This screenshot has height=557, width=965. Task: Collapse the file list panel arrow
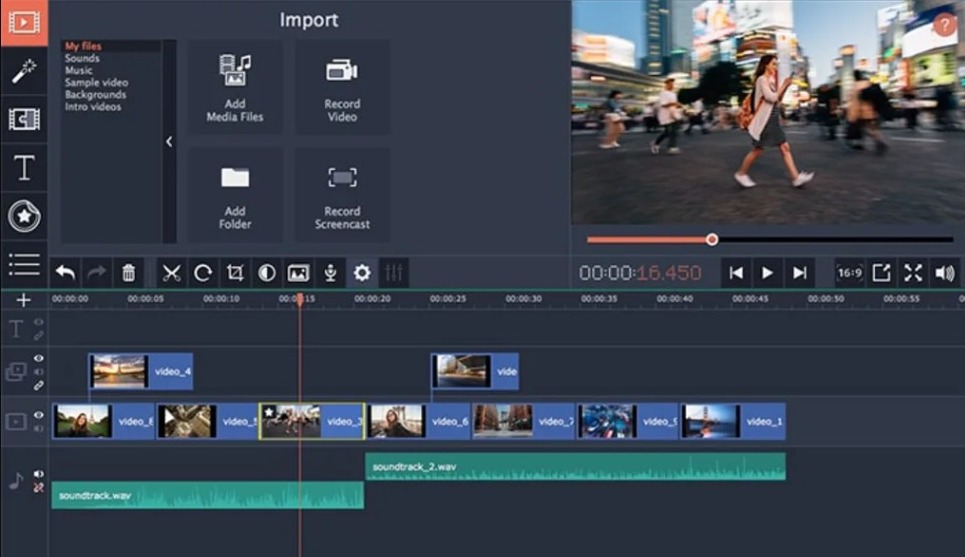click(x=169, y=142)
